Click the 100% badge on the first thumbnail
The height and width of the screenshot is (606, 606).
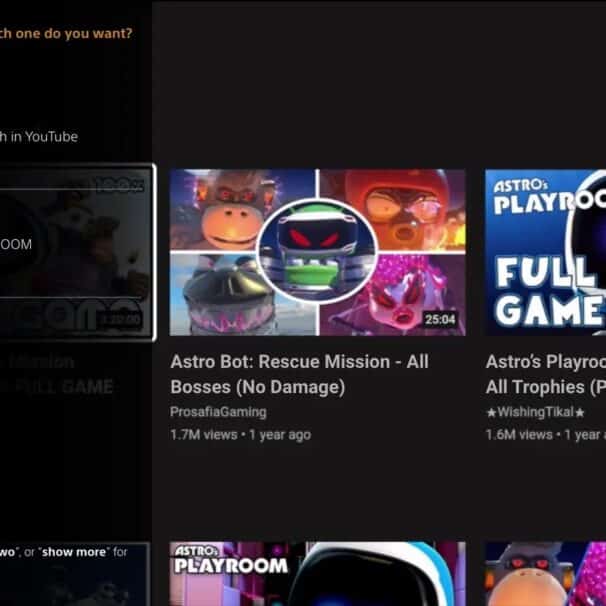120,184
